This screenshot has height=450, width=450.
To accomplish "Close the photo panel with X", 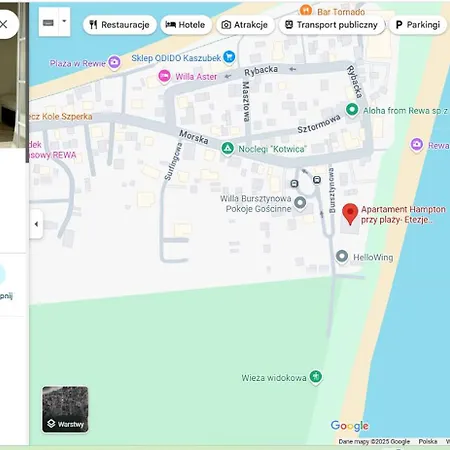I will coord(4,24).
